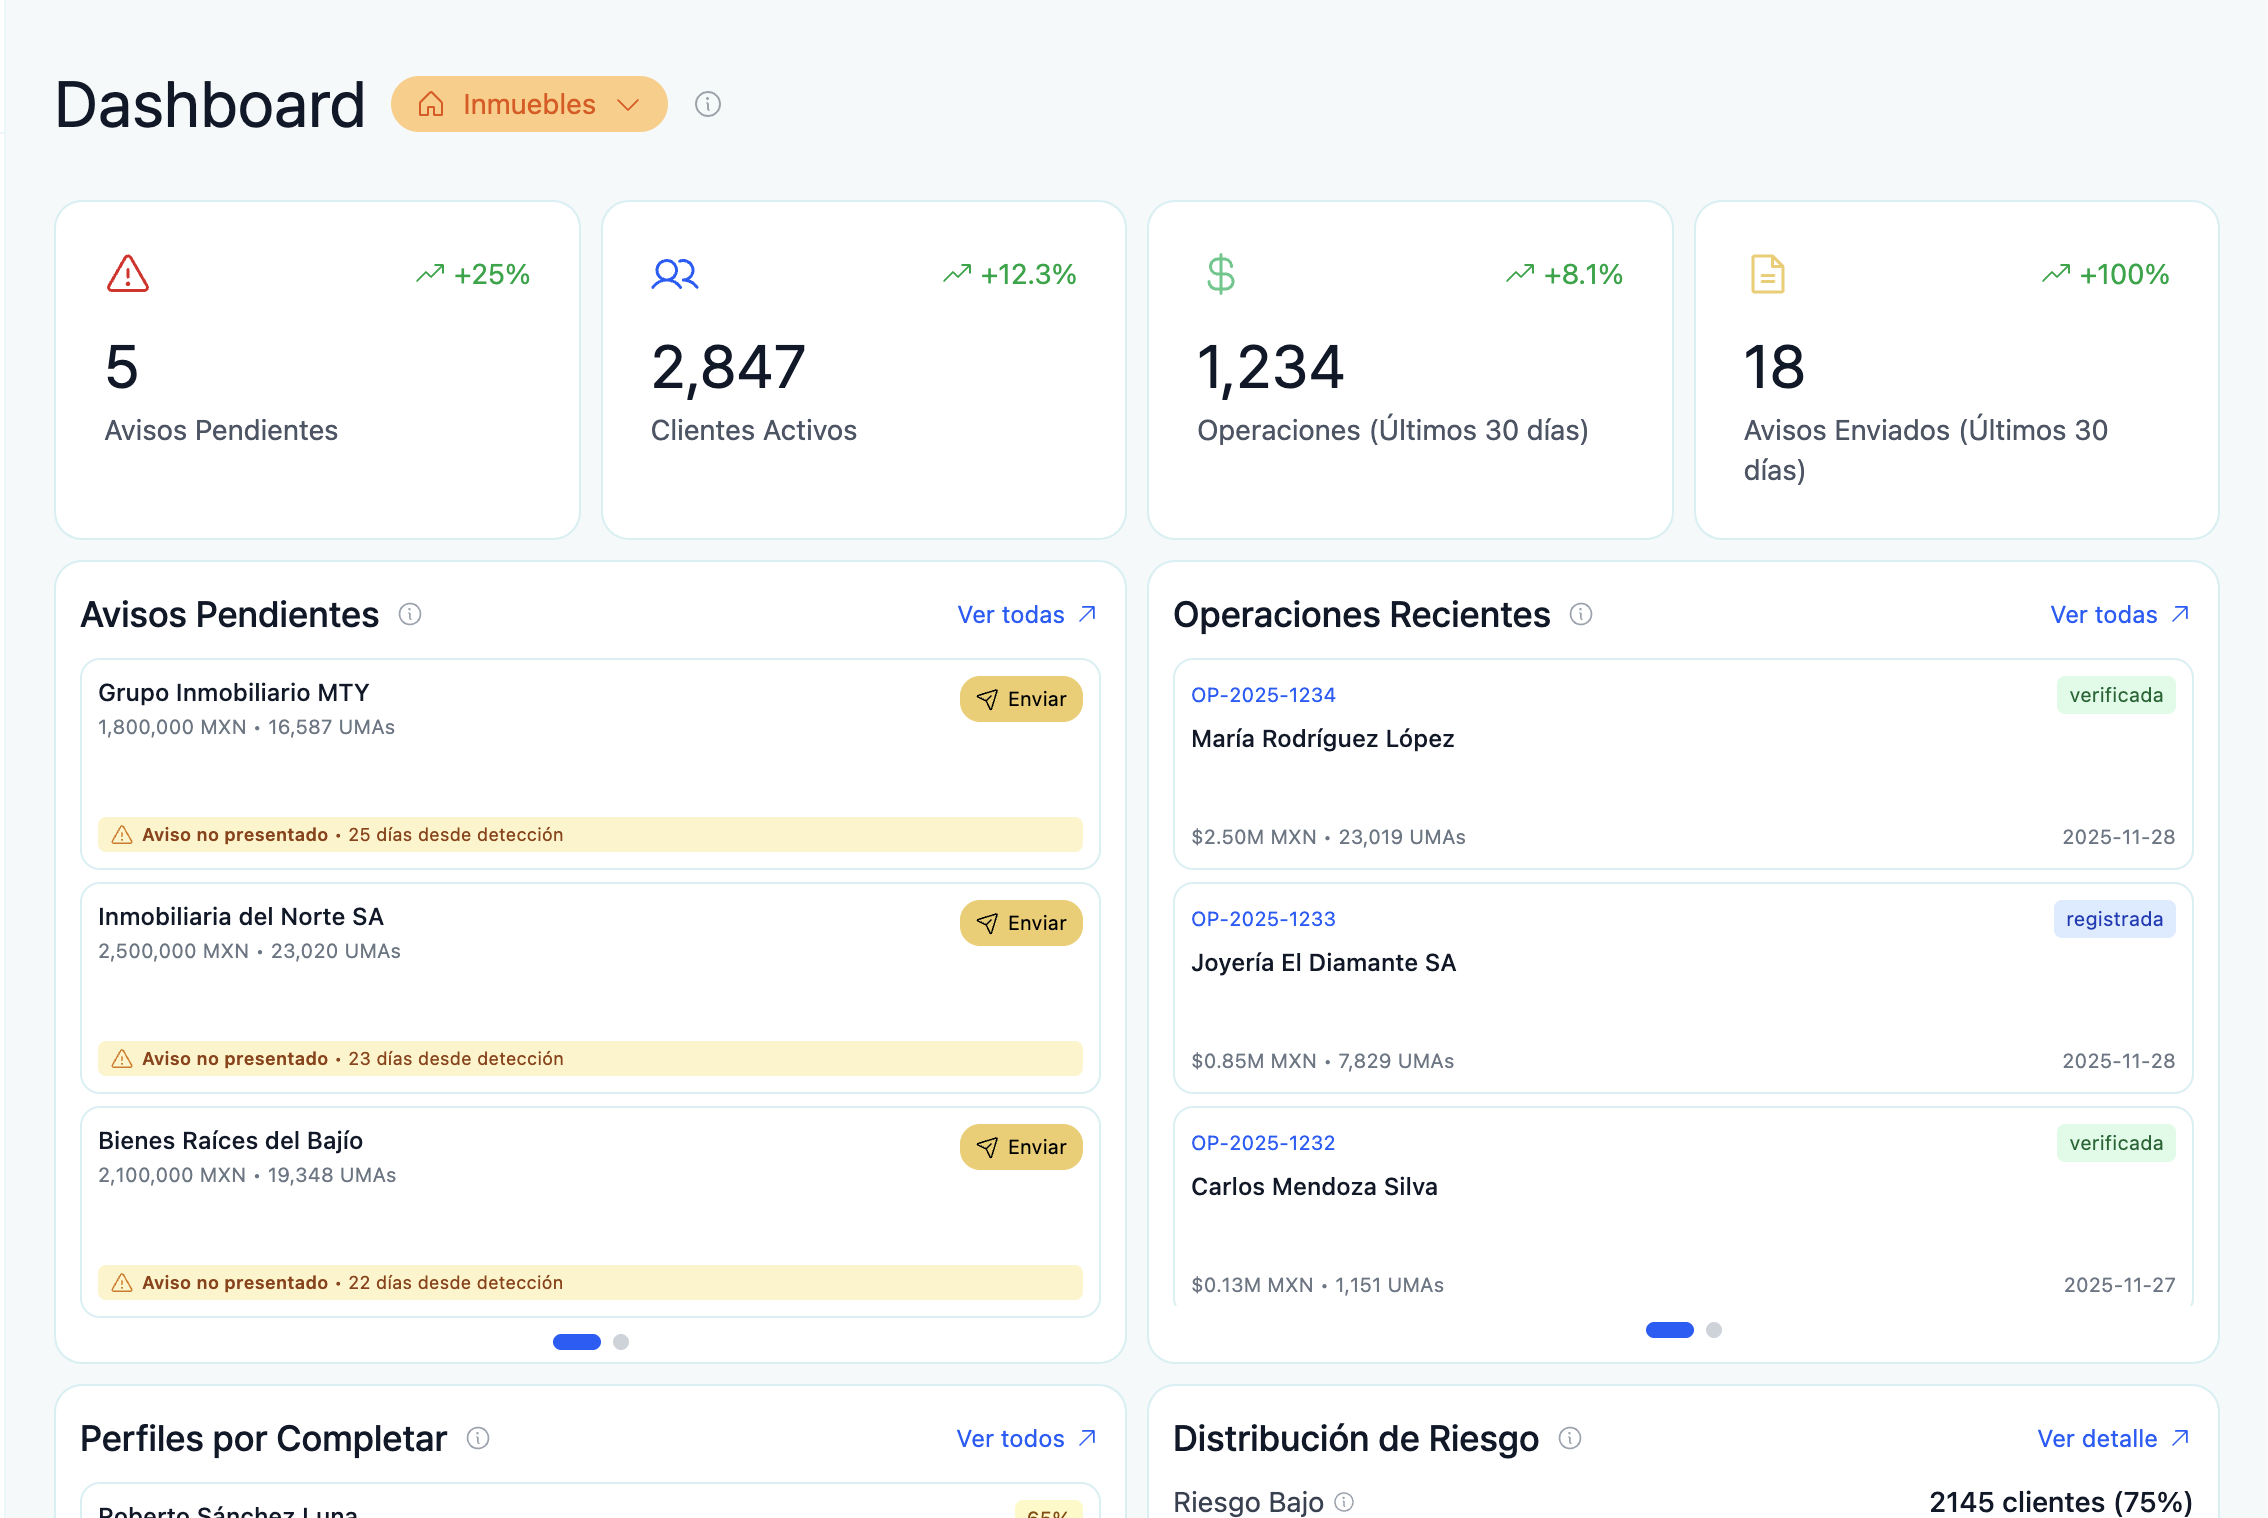Viewport: 2268px width, 1518px height.
Task: Click the Riesgo Bajo label
Action: click(x=1248, y=1502)
